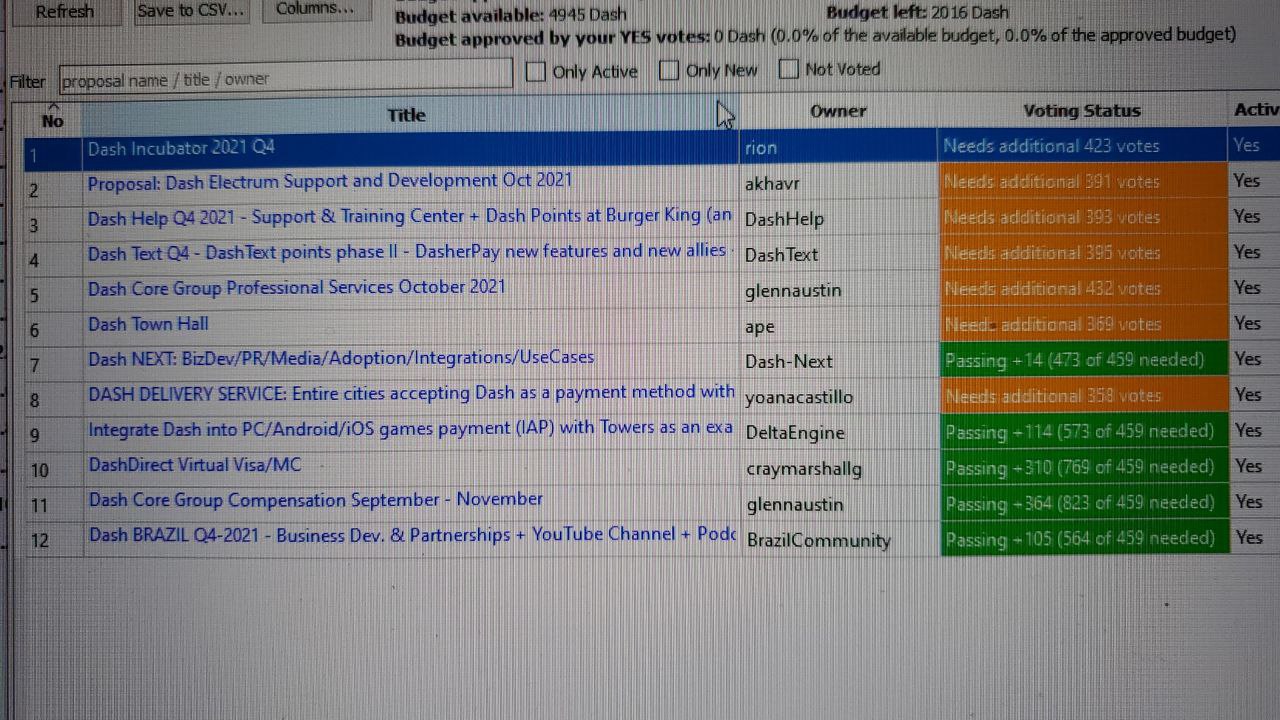This screenshot has width=1280, height=720.
Task: Enable the Only Active checkbox
Action: pos(536,71)
